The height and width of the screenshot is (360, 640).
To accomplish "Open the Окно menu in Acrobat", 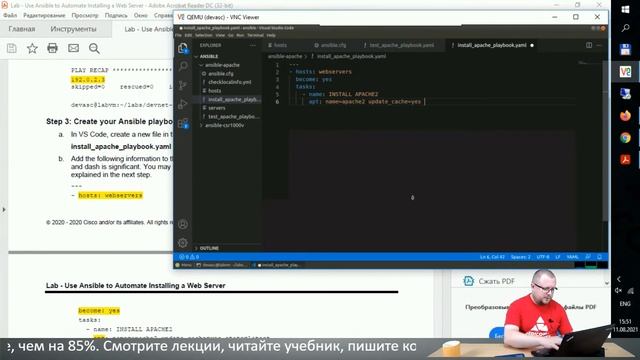I will [x=140, y=15].
